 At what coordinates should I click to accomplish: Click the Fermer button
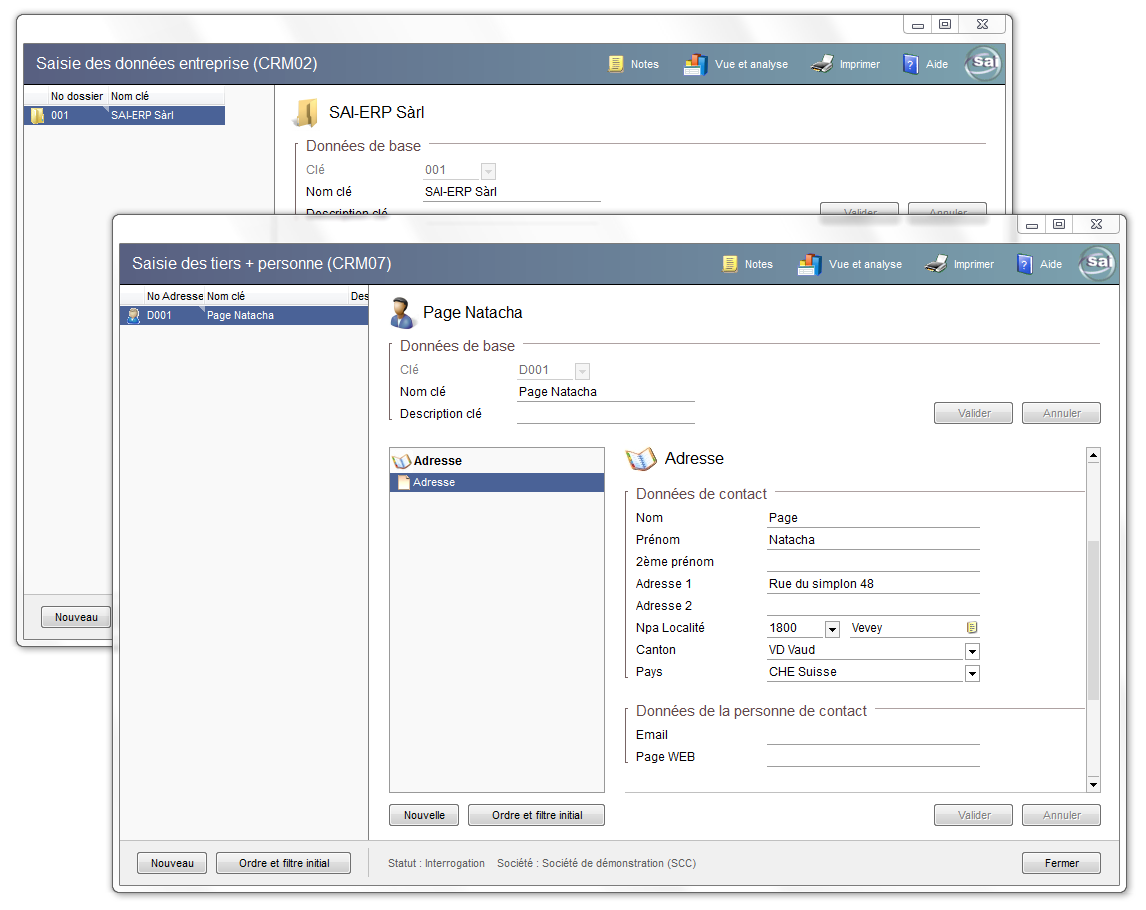(1061, 863)
